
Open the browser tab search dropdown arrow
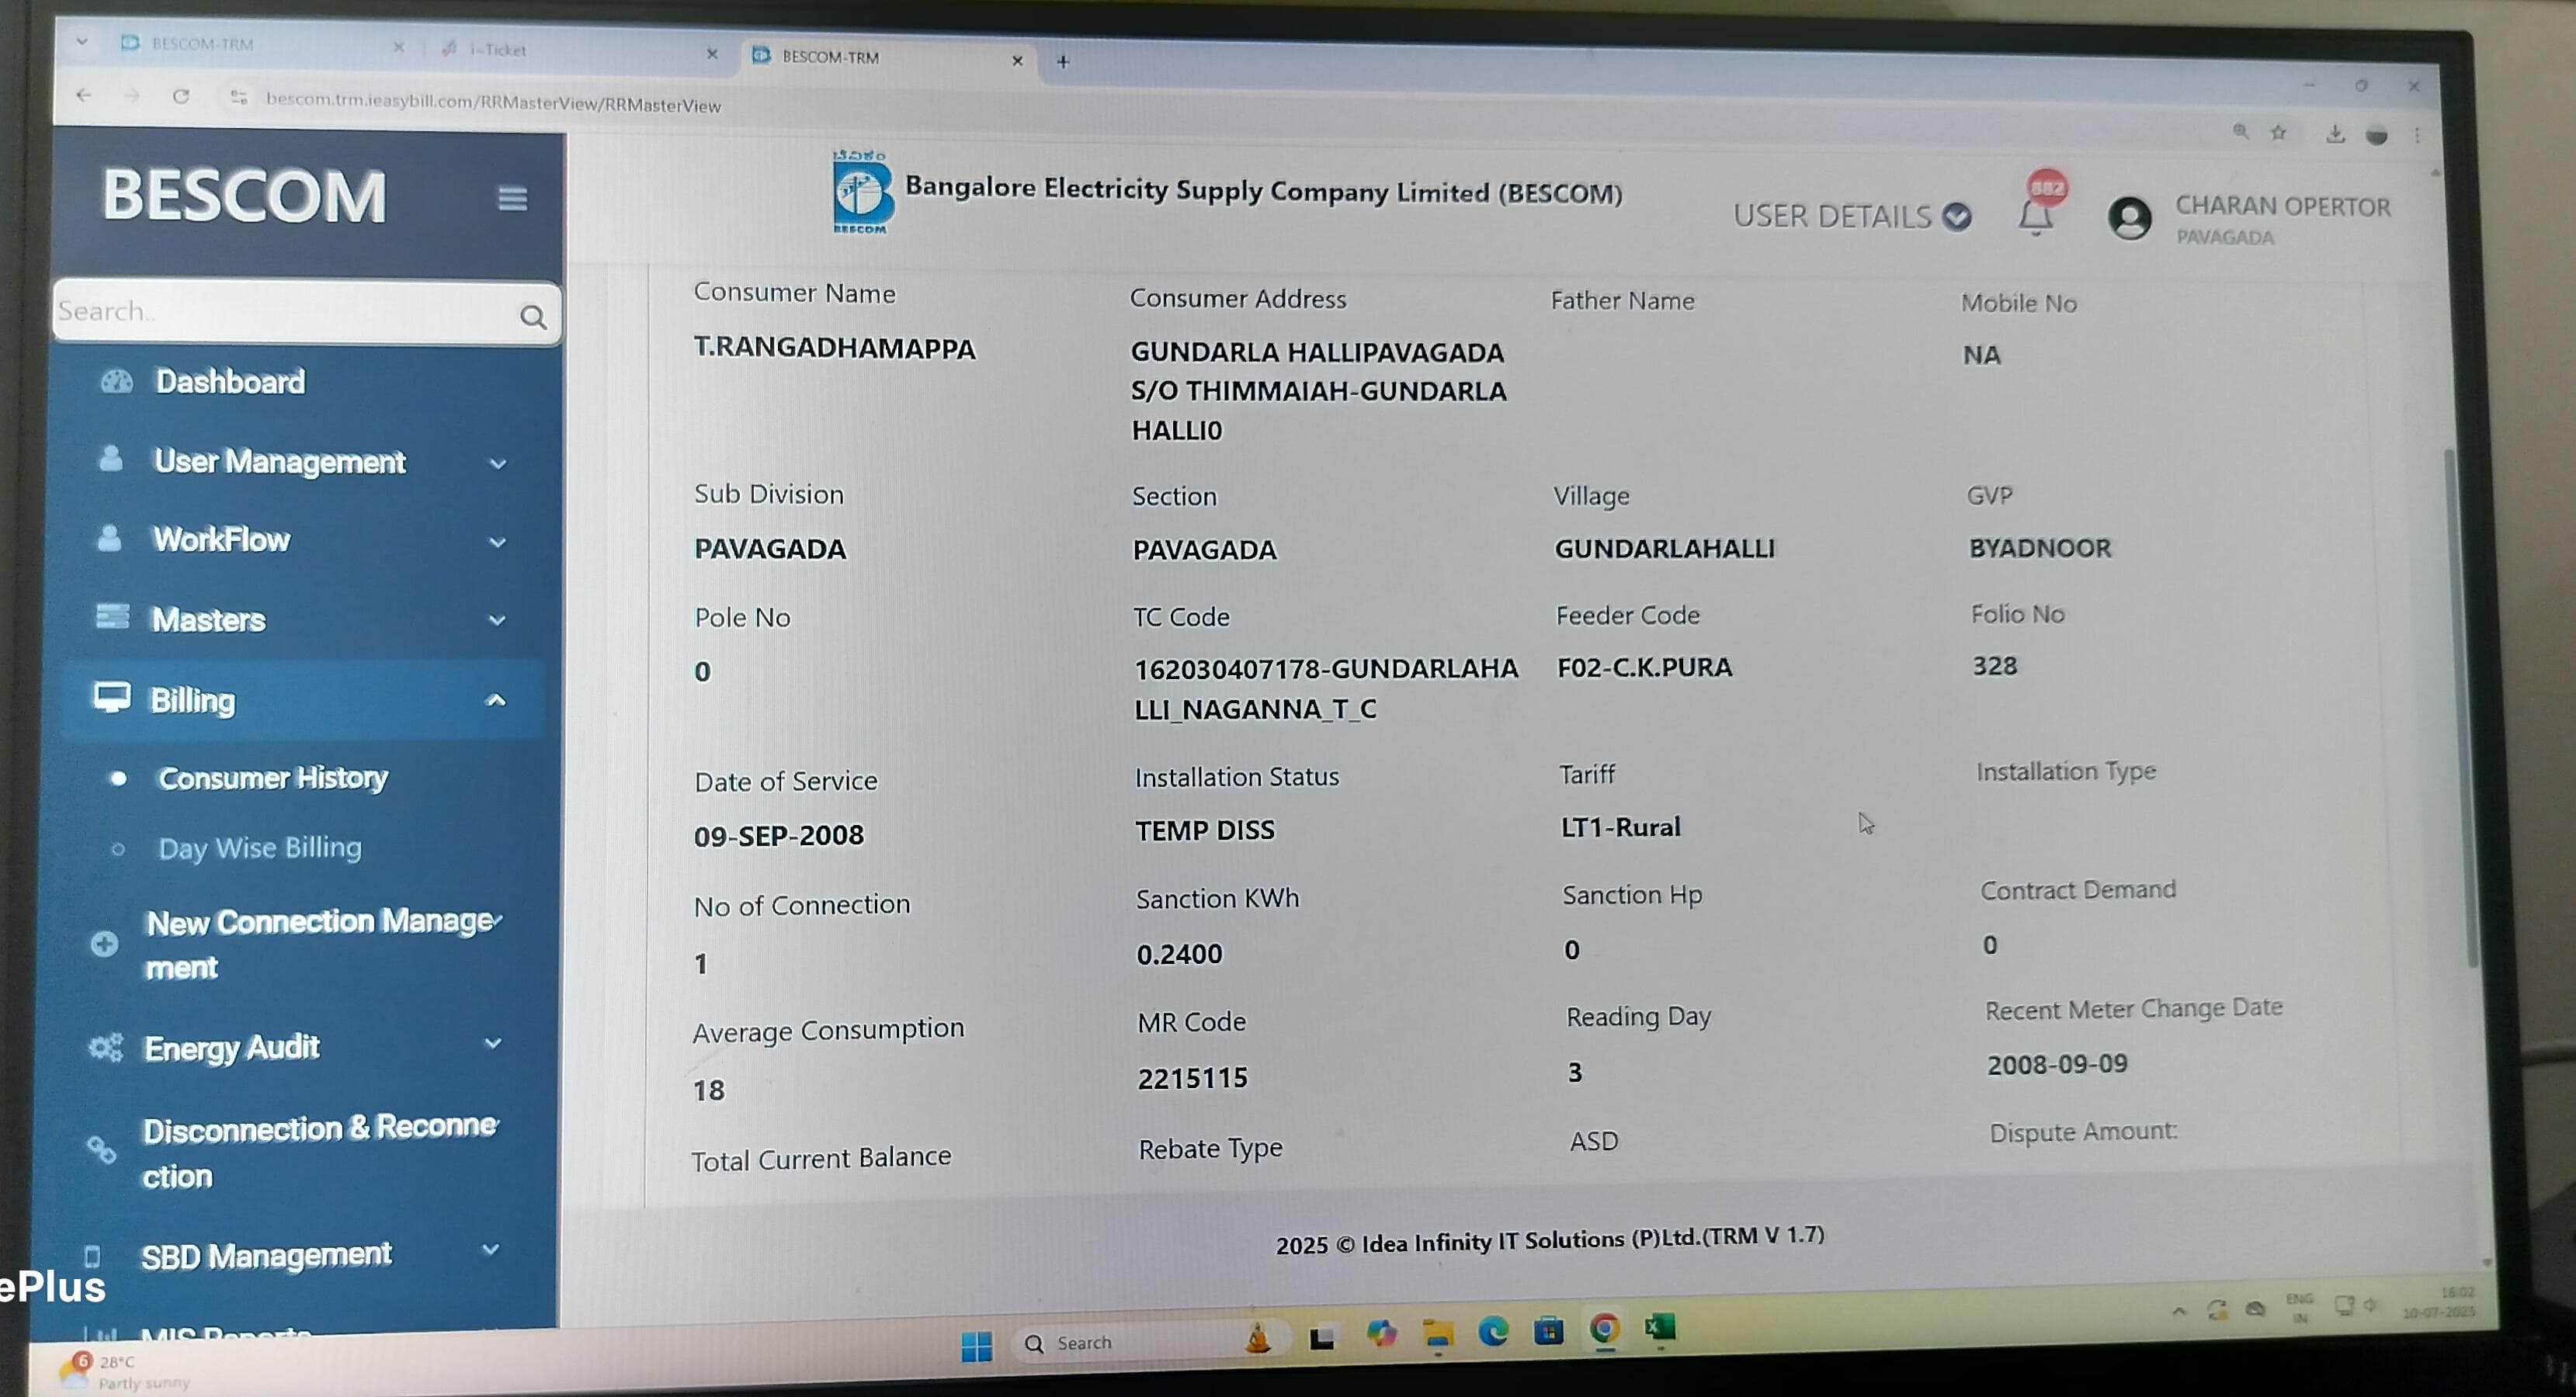tap(82, 42)
